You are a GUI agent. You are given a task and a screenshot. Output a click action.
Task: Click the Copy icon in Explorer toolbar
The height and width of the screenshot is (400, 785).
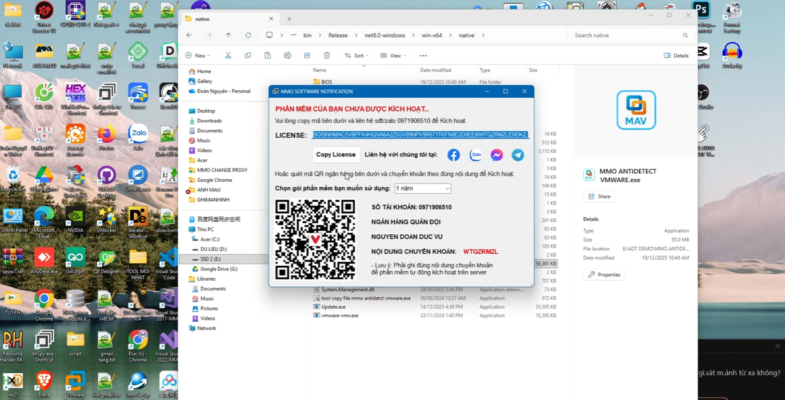(248, 56)
